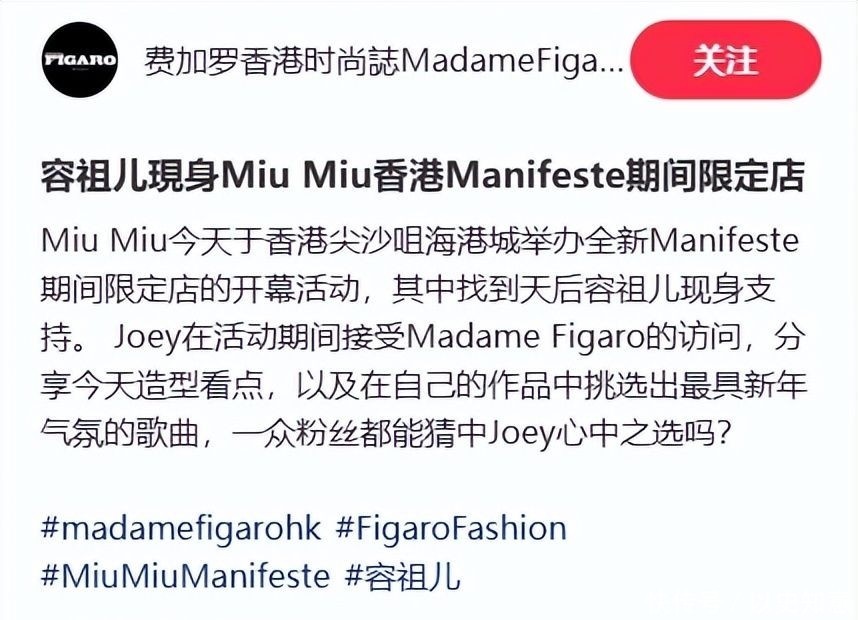Click "Miu Miu" in the bold post title

pyautogui.click(x=295, y=176)
